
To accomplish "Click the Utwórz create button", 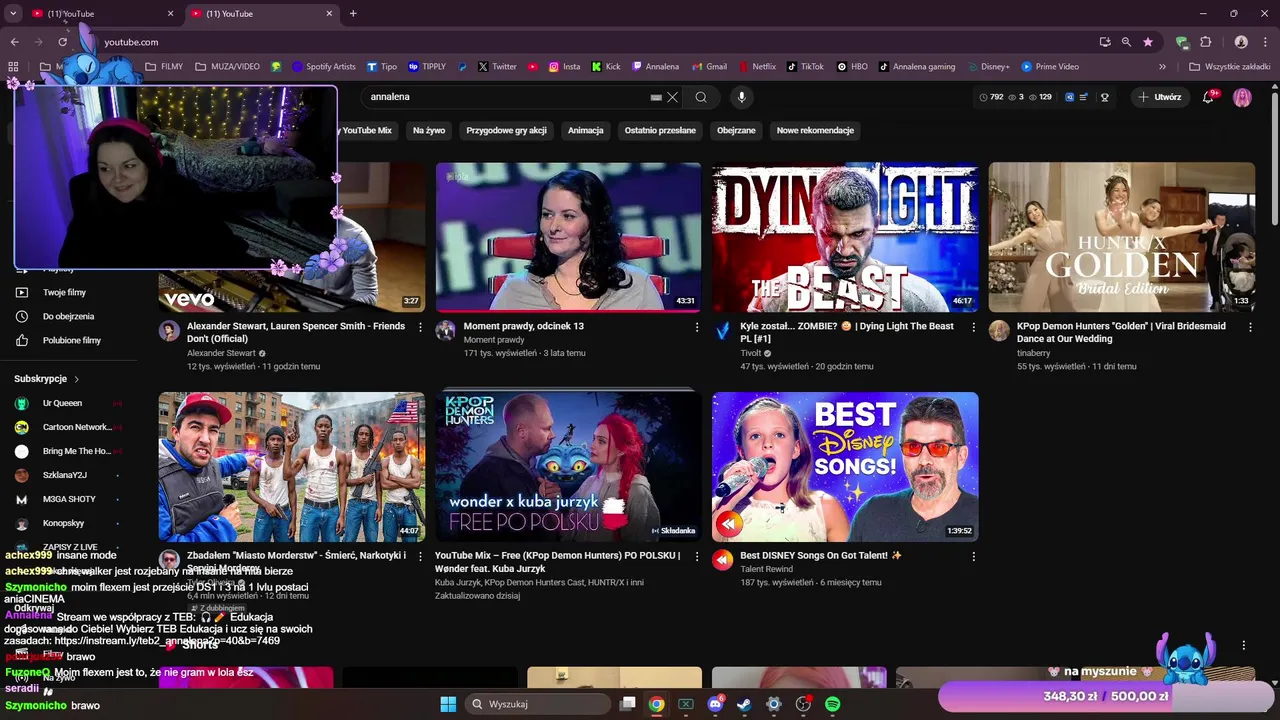I will pos(1160,97).
